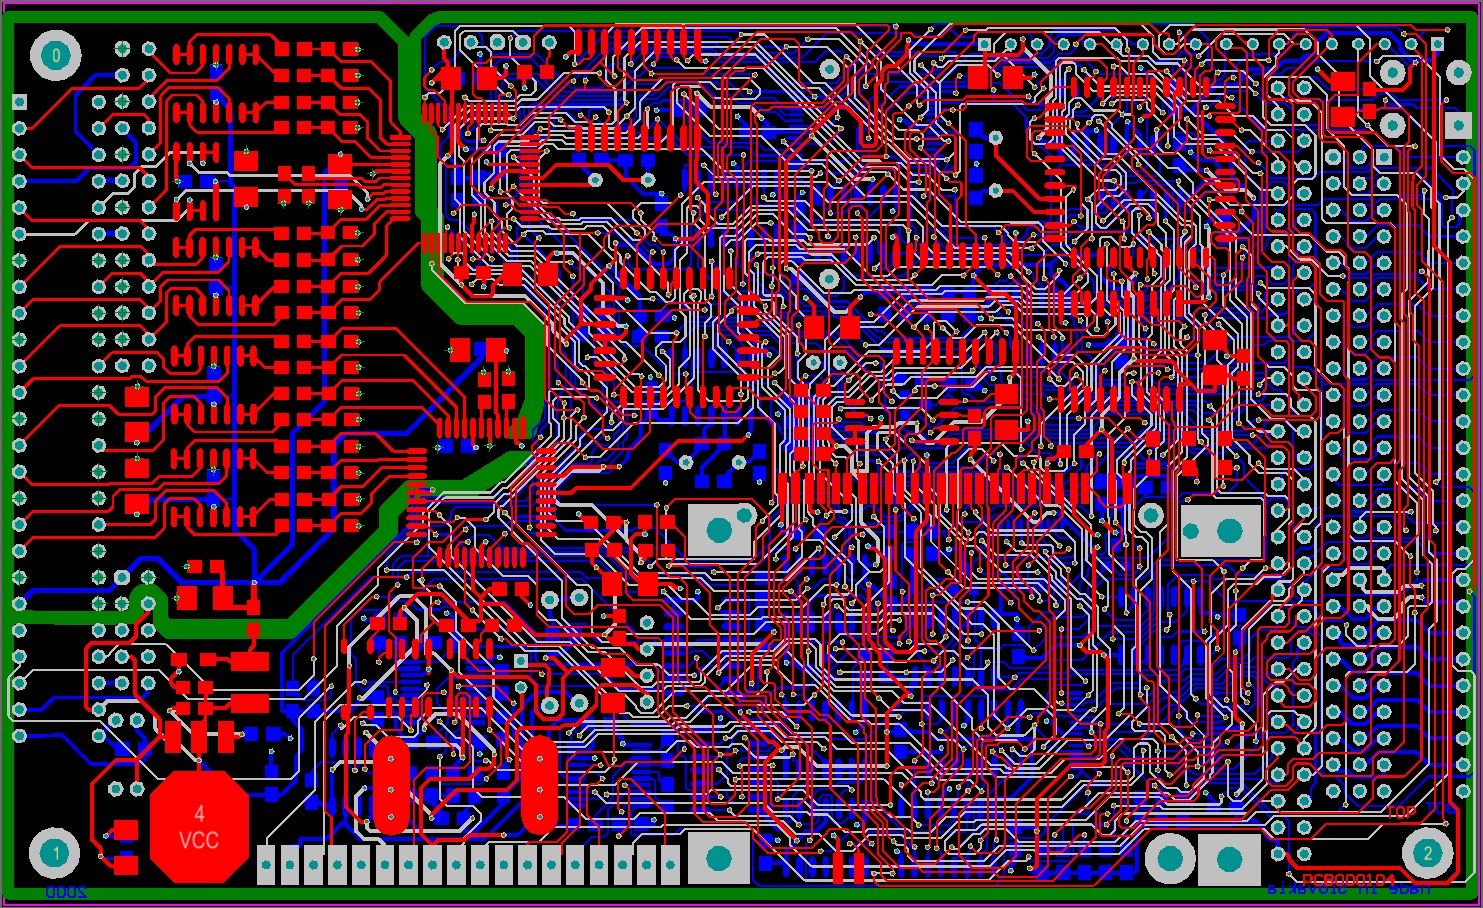Select the red octagonal 4 VCC pad

click(199, 826)
